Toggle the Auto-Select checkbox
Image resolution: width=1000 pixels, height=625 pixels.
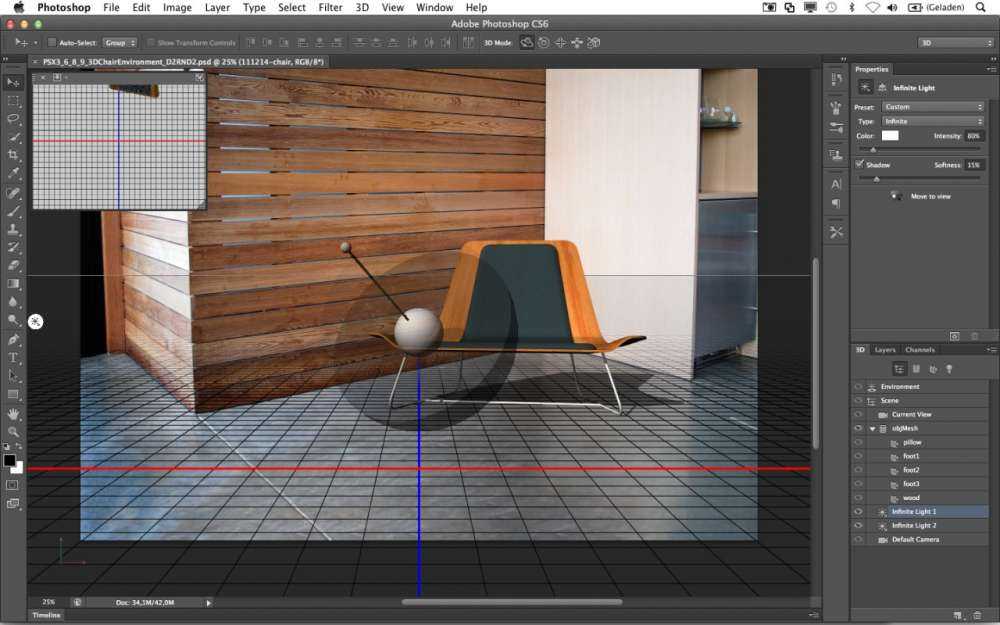click(53, 43)
